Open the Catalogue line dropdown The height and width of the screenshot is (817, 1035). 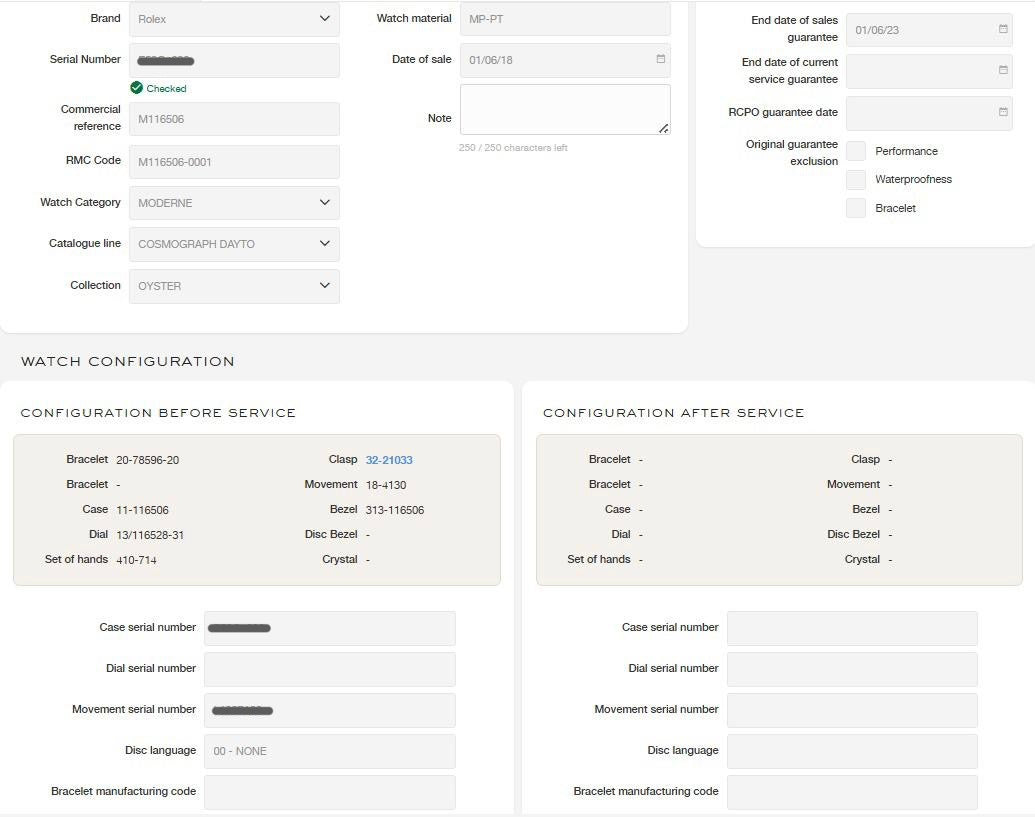pos(234,244)
